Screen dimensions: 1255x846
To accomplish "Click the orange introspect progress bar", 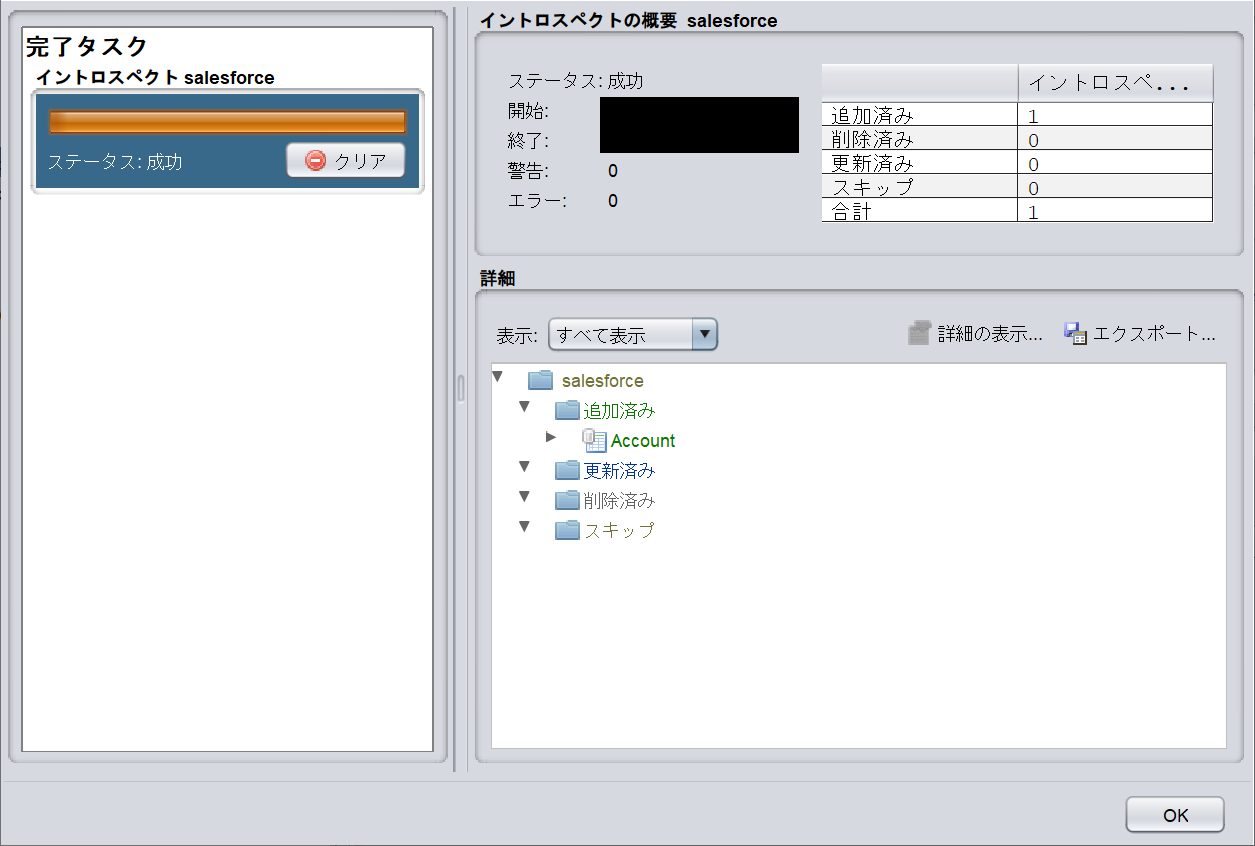I will pyautogui.click(x=228, y=122).
